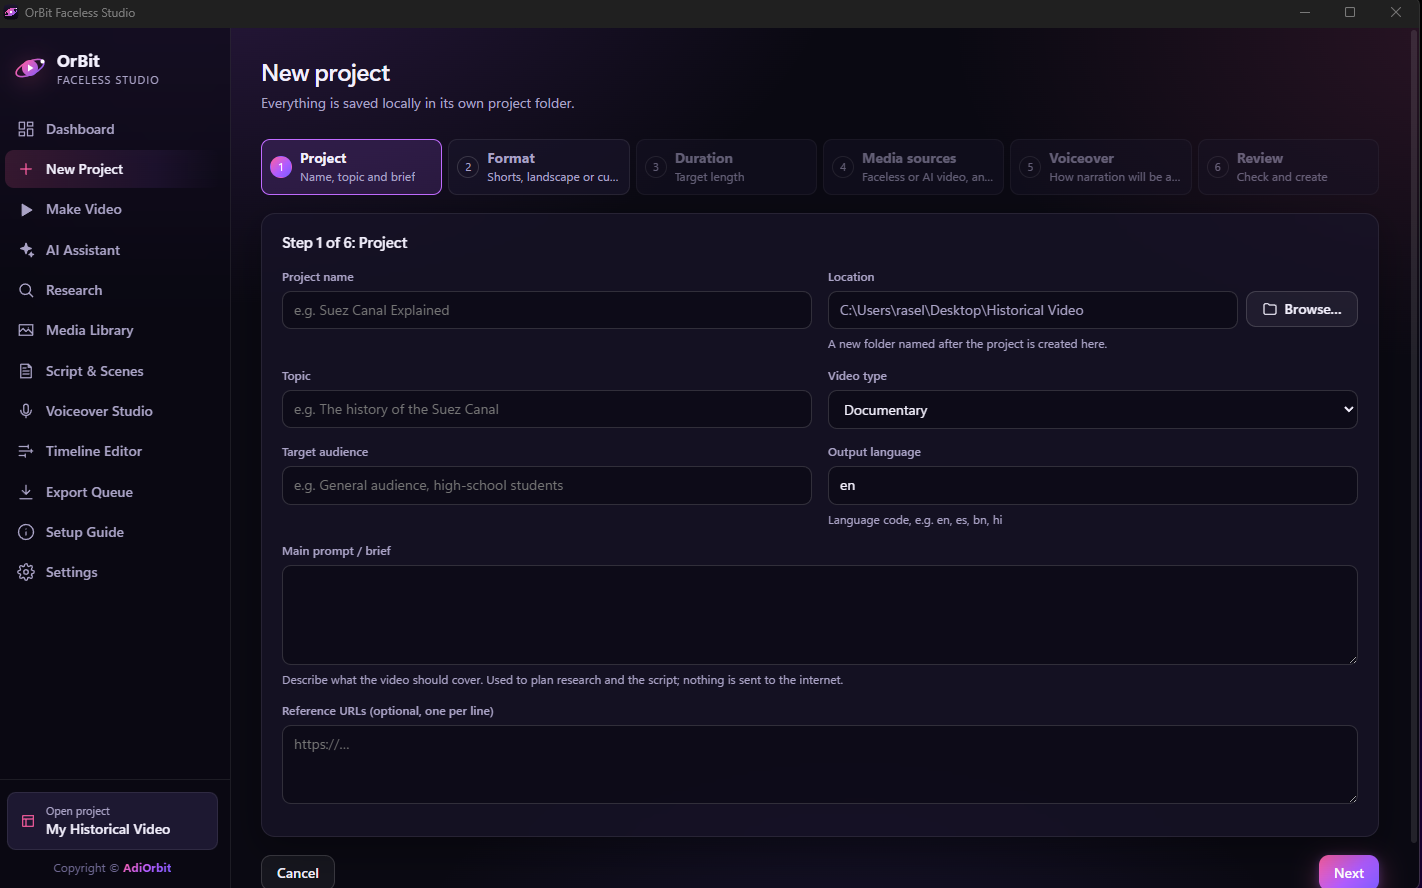Image resolution: width=1422 pixels, height=888 pixels.
Task: Click the layout icon in Open project card
Action: pos(28,821)
